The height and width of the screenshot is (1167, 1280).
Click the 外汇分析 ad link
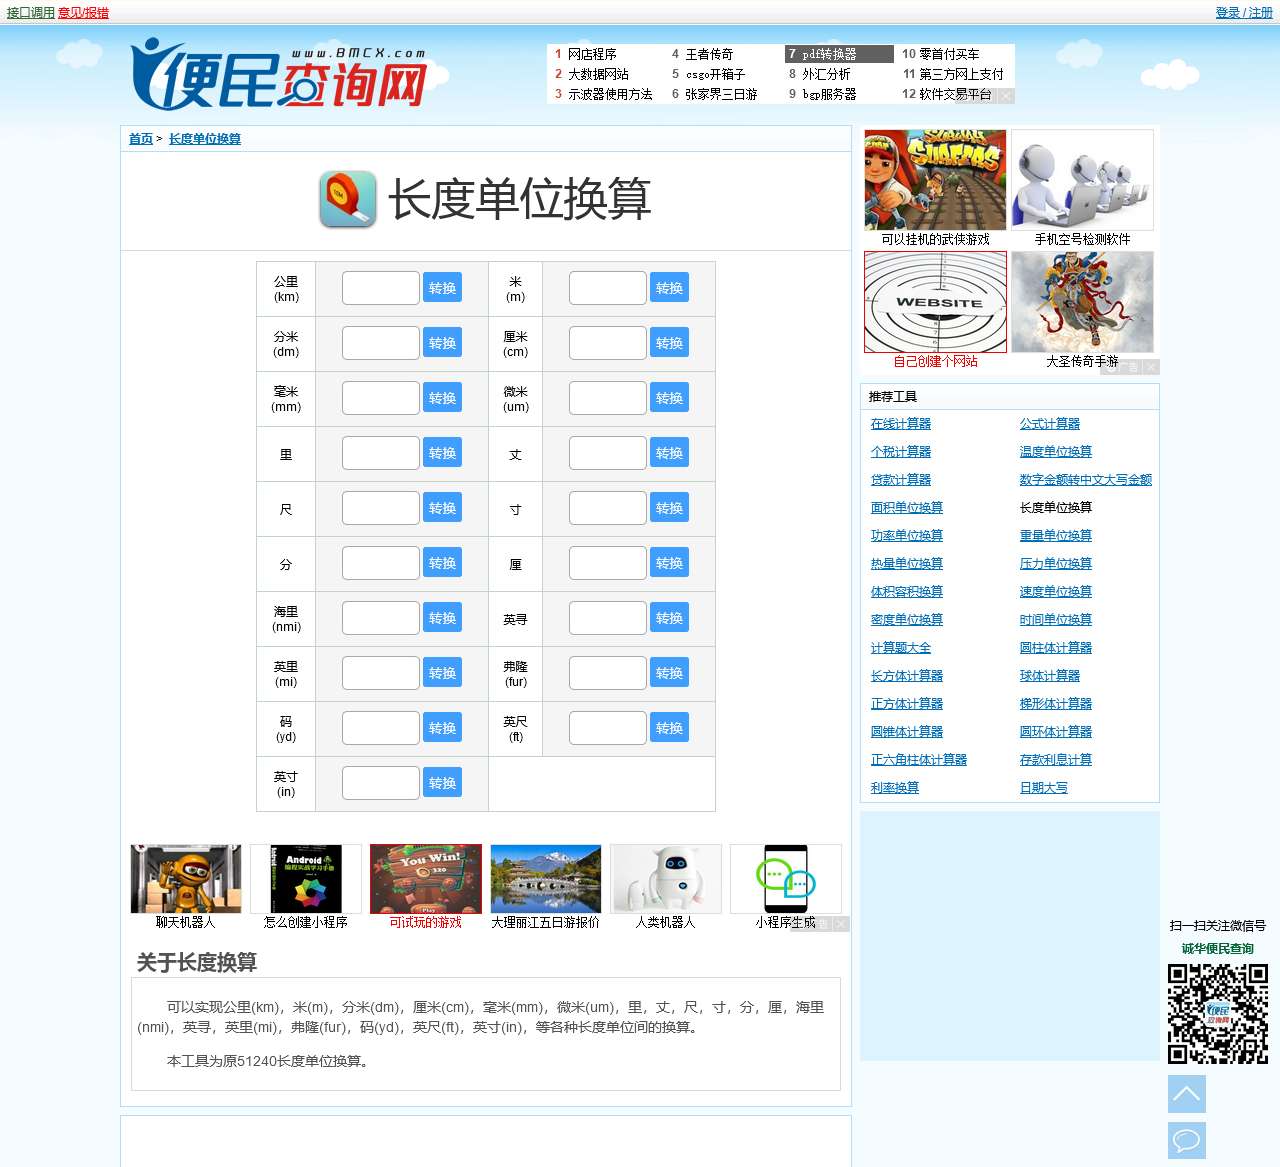(826, 74)
